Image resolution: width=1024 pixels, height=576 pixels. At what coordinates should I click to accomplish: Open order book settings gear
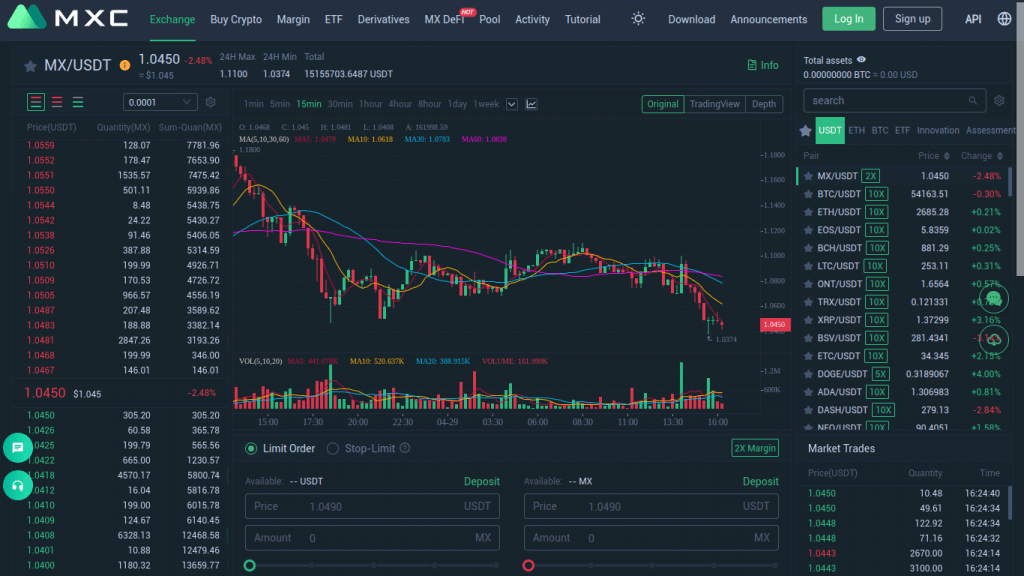tap(210, 102)
